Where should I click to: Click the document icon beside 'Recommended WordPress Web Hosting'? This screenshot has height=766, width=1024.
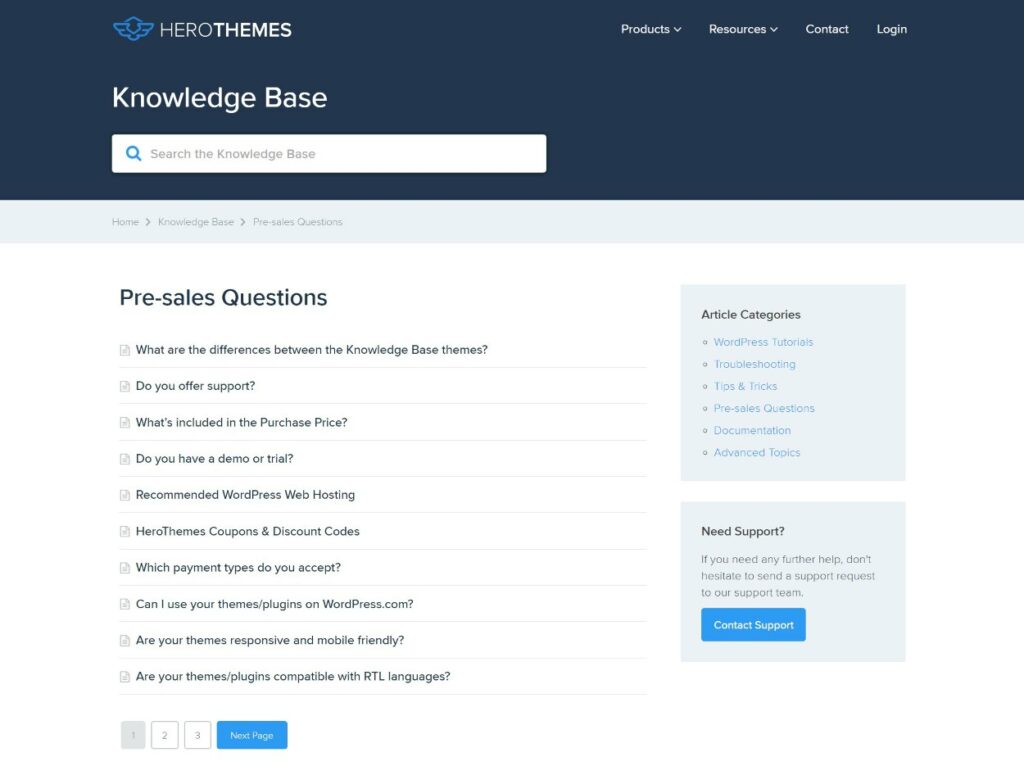tap(124, 494)
